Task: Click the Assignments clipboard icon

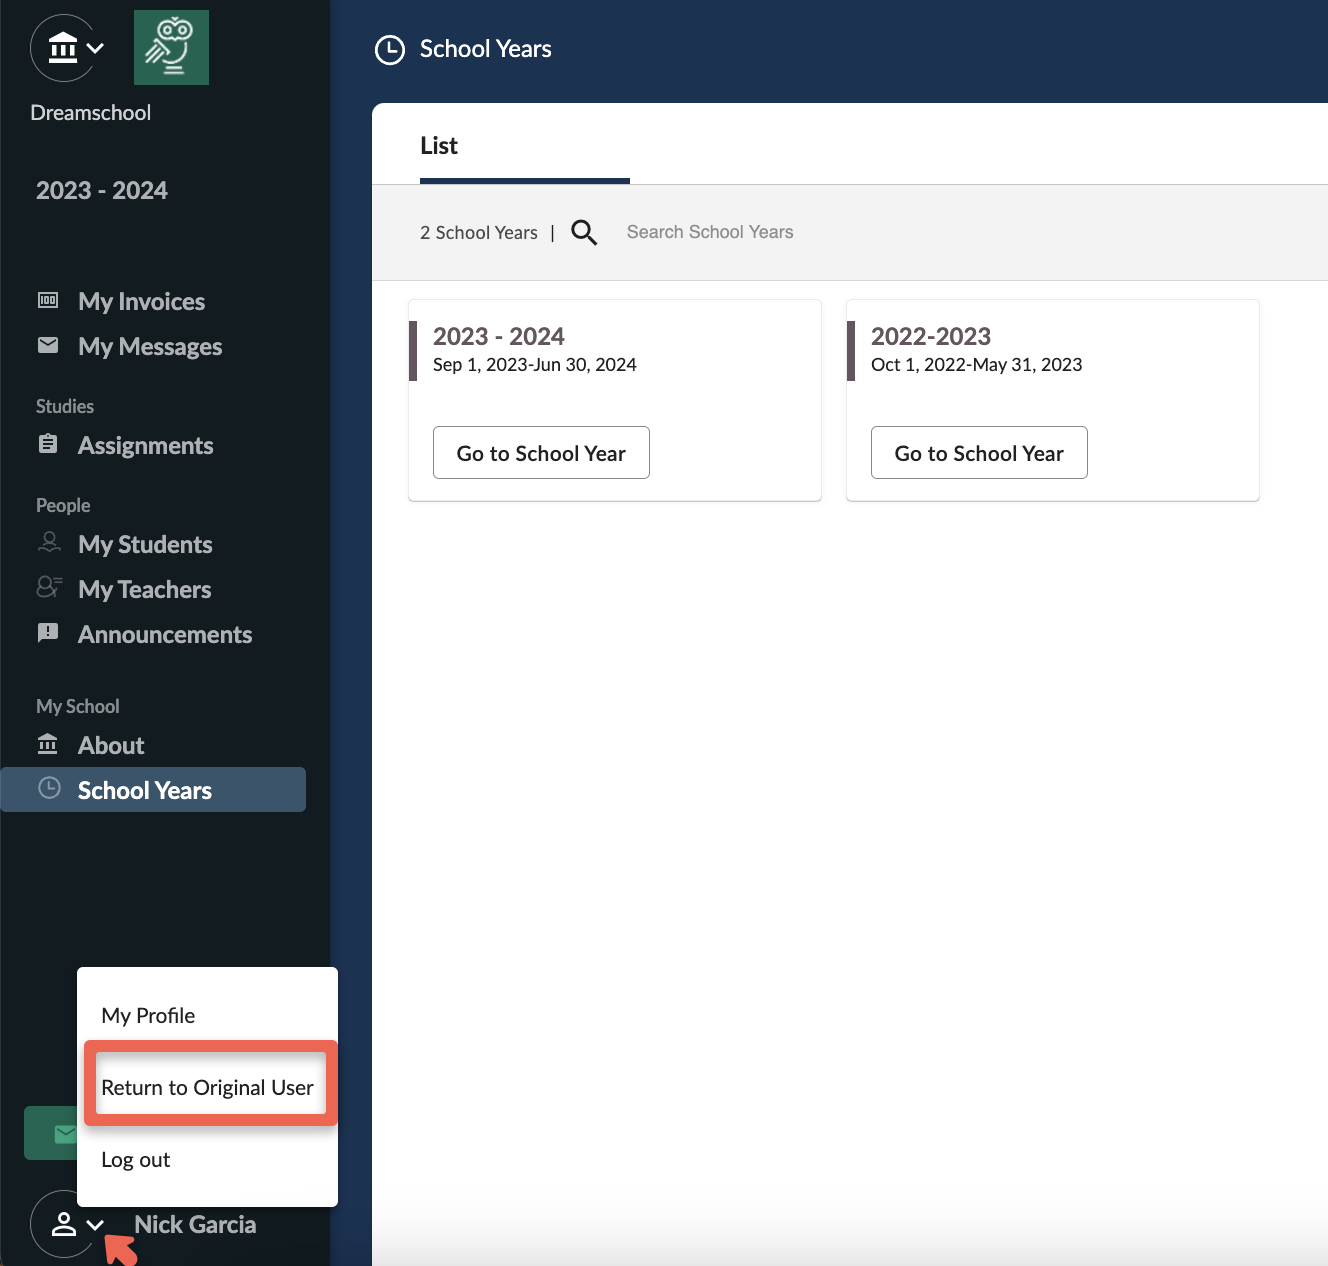Action: click(x=48, y=444)
